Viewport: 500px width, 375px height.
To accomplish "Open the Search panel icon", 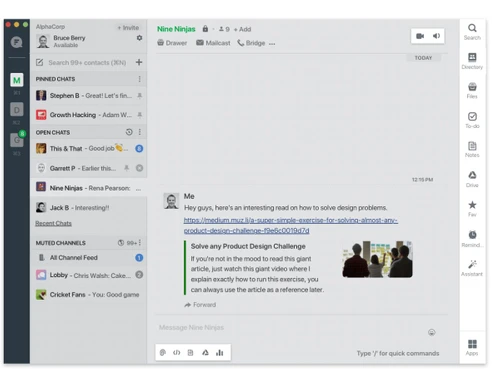I will click(472, 28).
